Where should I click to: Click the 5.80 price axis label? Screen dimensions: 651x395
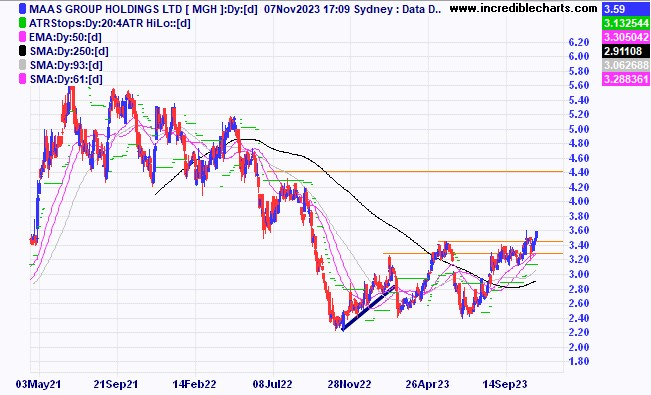point(579,71)
